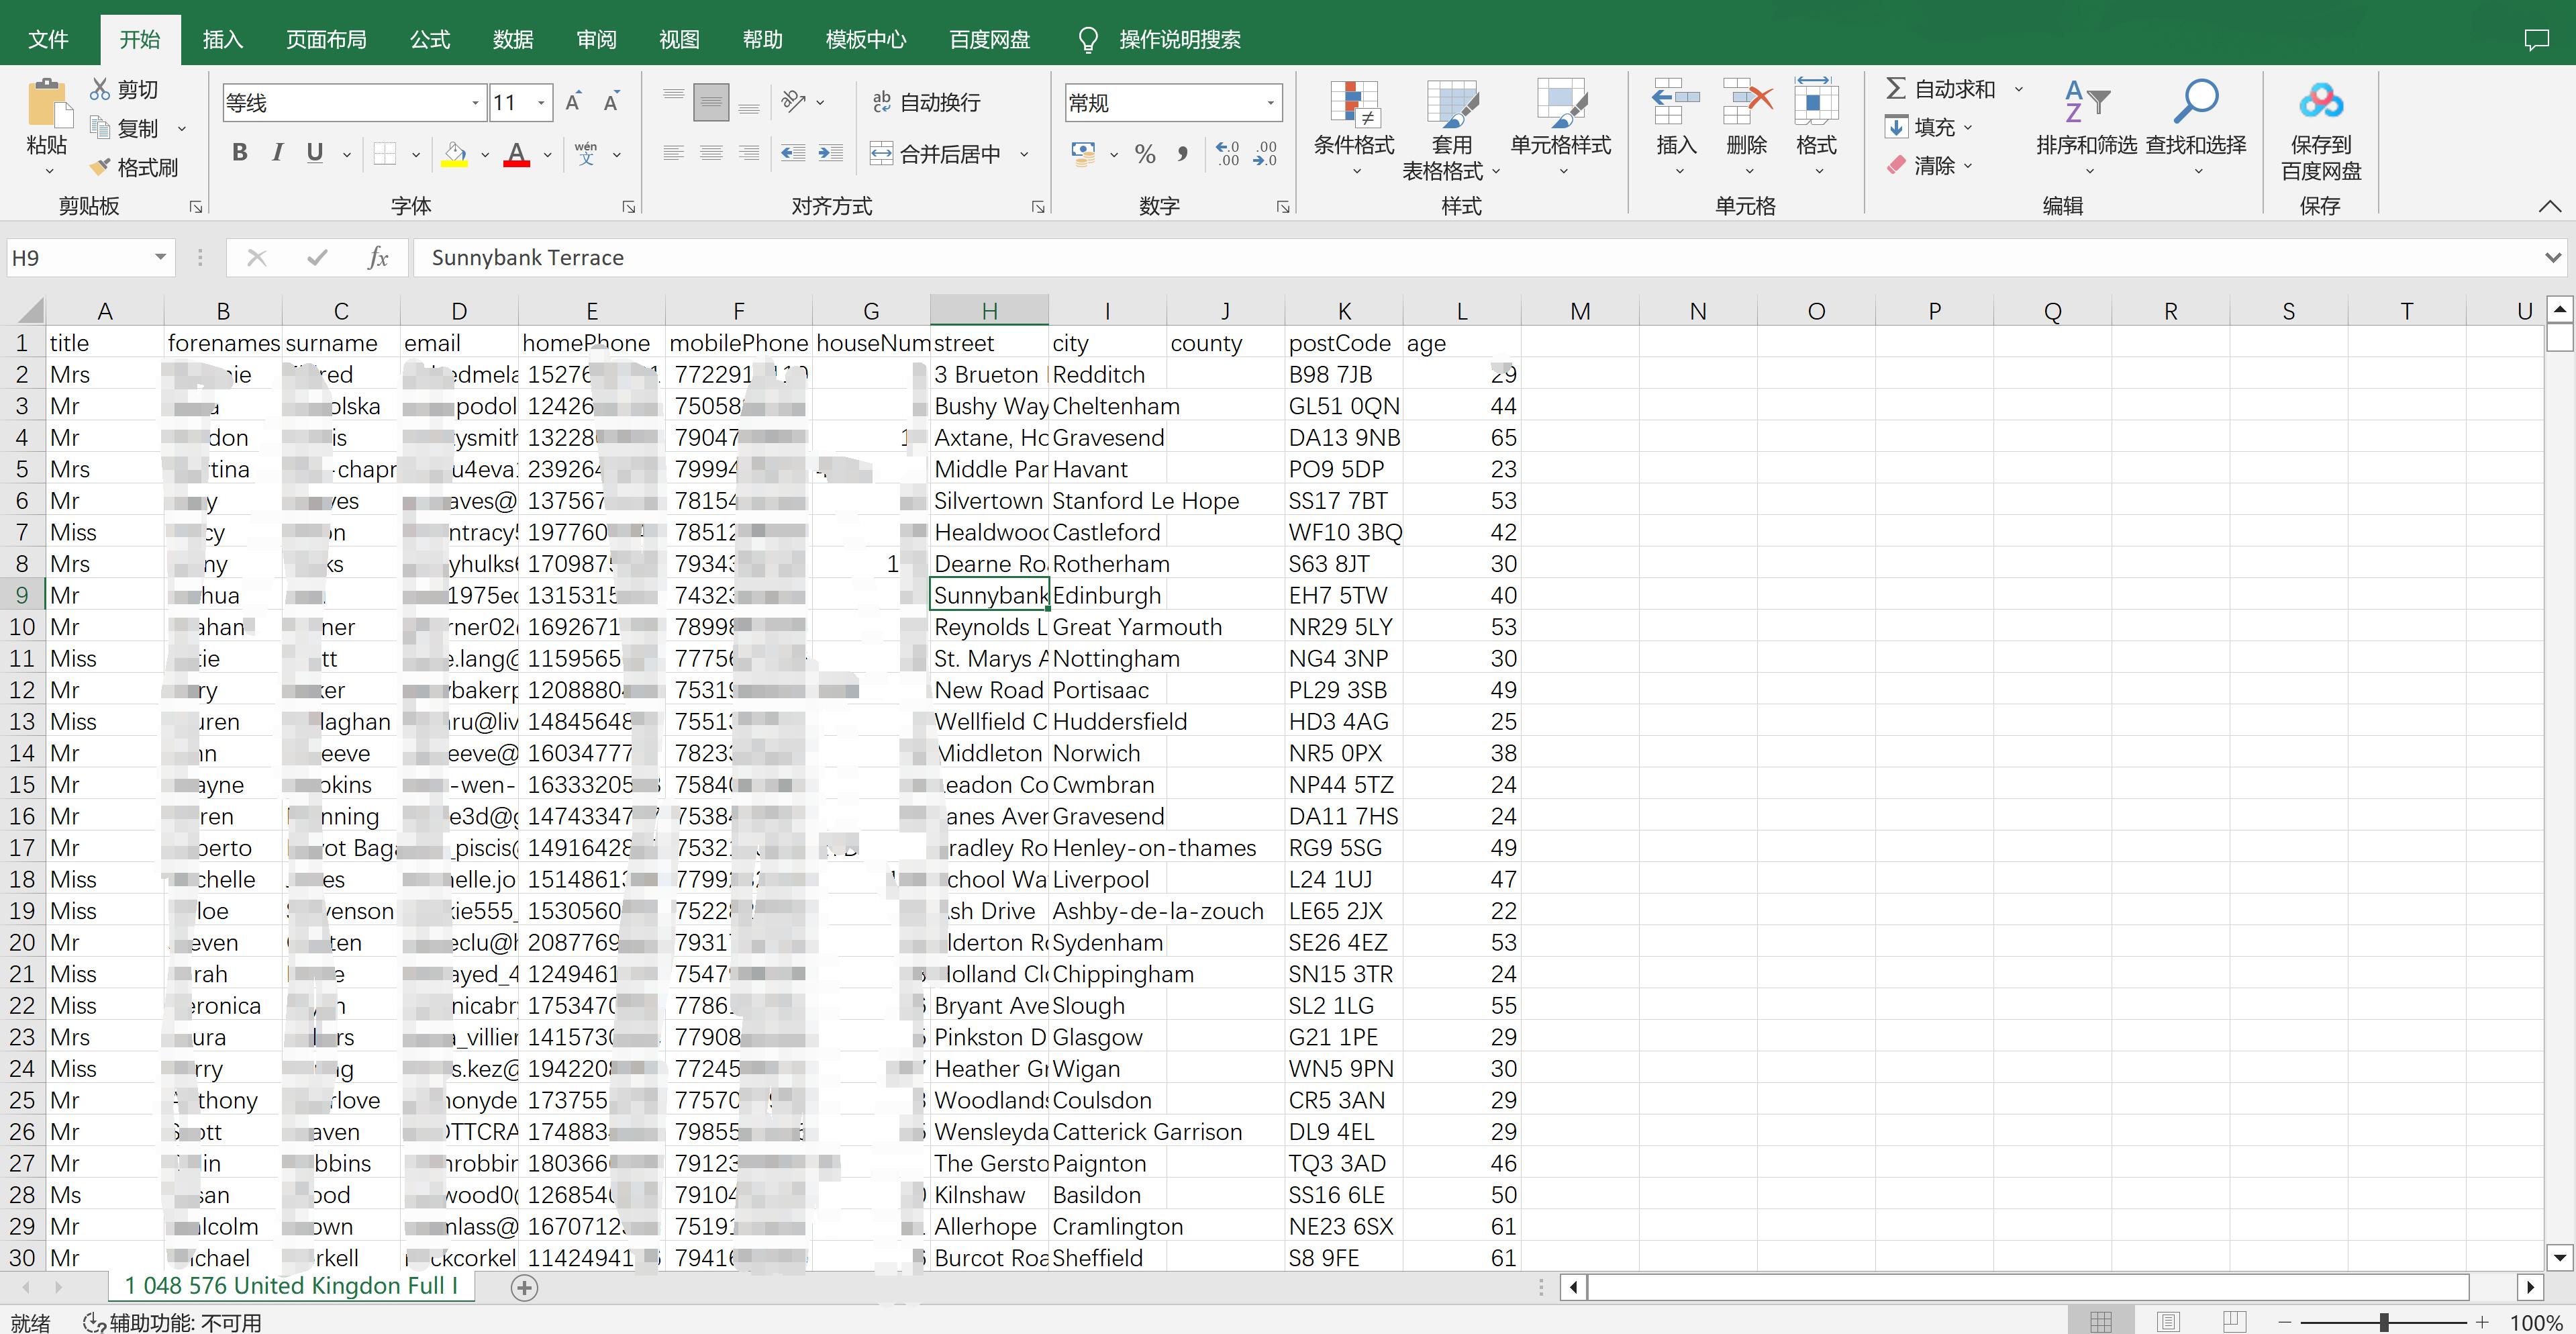Viewport: 2576px width, 1334px height.
Task: Decrease indent icon
Action: coord(793,153)
